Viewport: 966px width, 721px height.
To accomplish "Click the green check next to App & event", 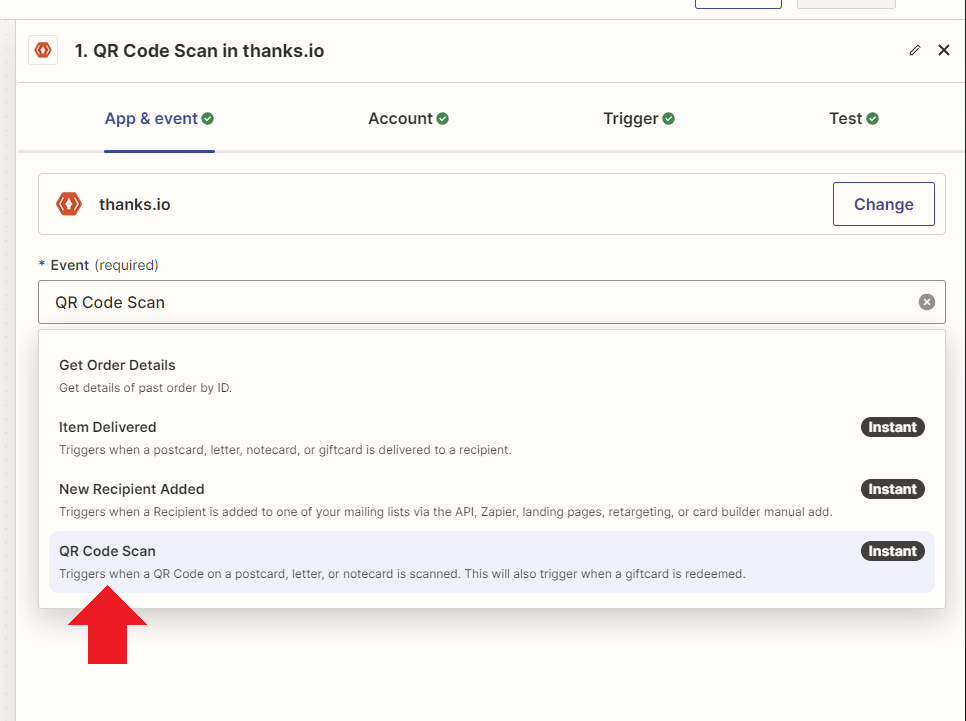I will click(x=208, y=118).
